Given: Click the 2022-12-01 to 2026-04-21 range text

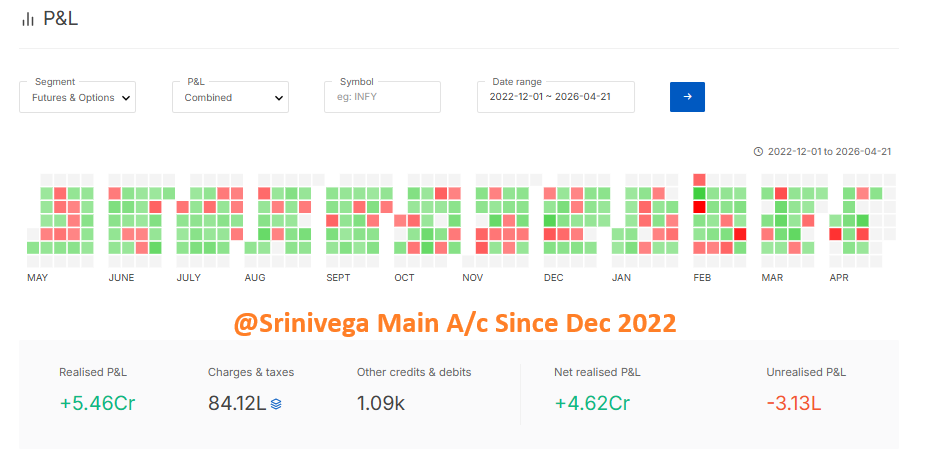Looking at the screenshot, I should (829, 151).
